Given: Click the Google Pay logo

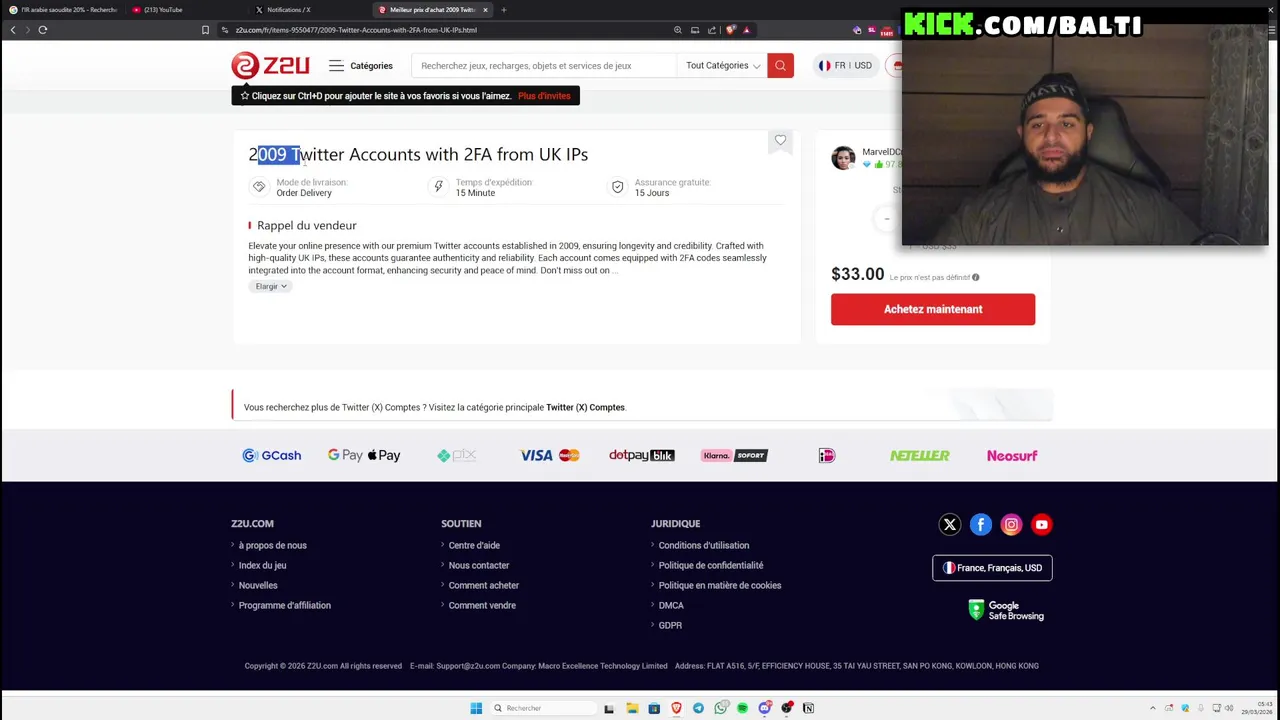Looking at the screenshot, I should (x=345, y=456).
